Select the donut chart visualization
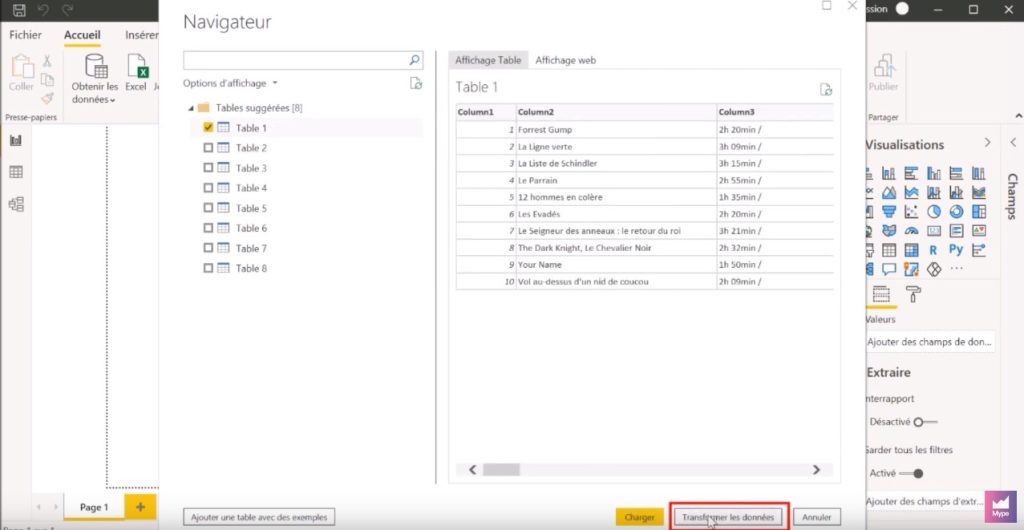 (956, 211)
